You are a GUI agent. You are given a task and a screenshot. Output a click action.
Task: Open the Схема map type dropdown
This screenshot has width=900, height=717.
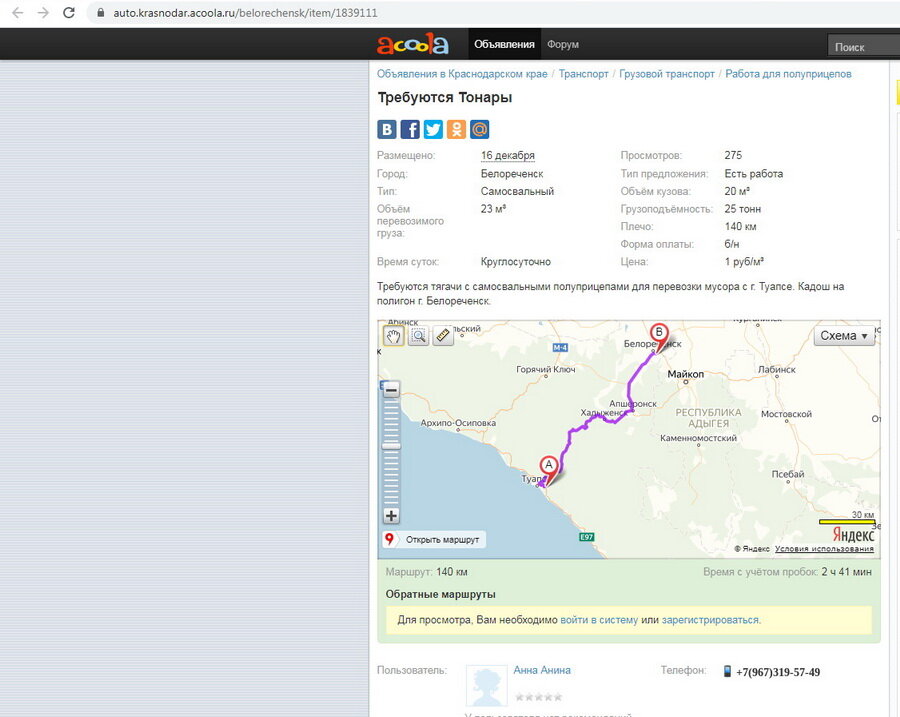844,336
